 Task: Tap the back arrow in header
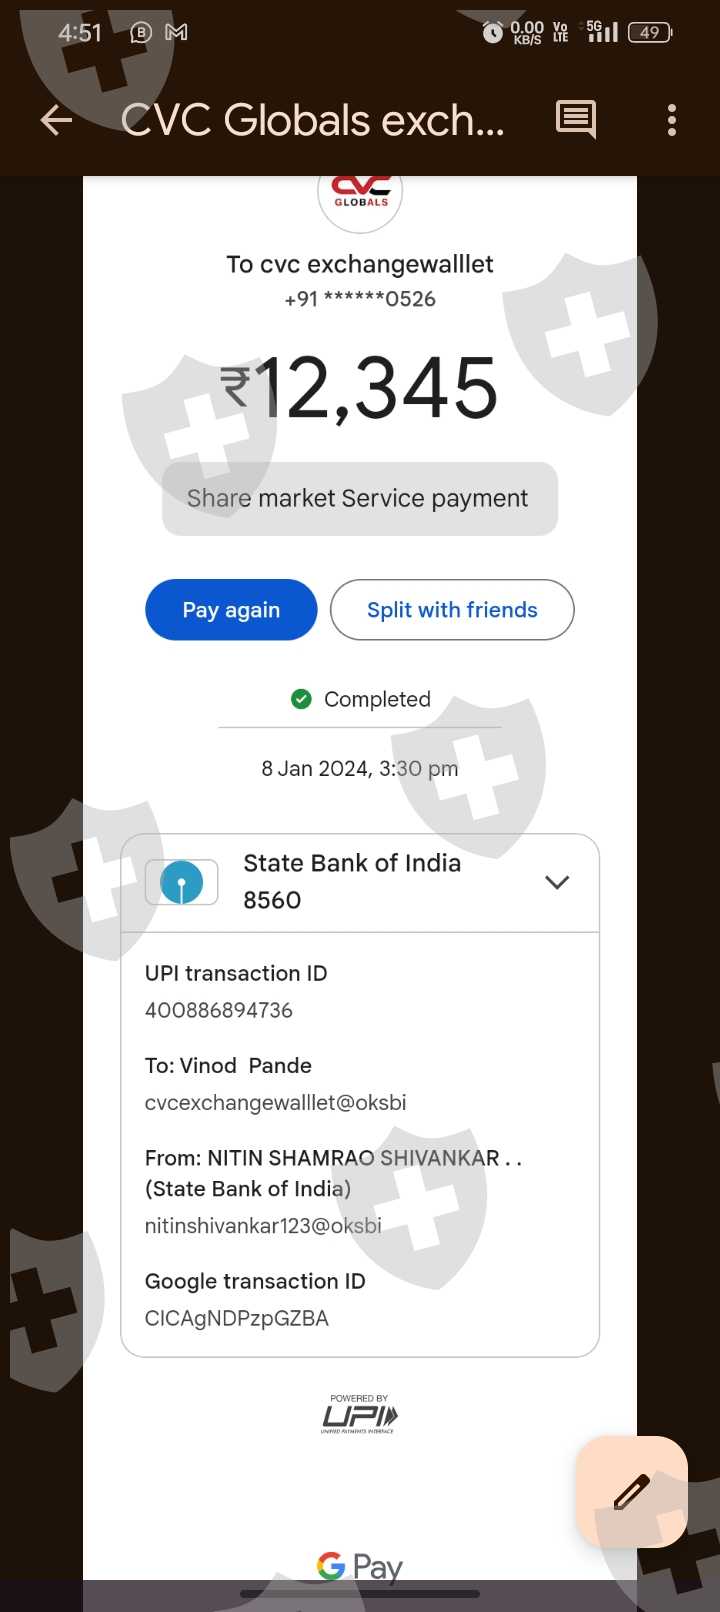[56, 121]
